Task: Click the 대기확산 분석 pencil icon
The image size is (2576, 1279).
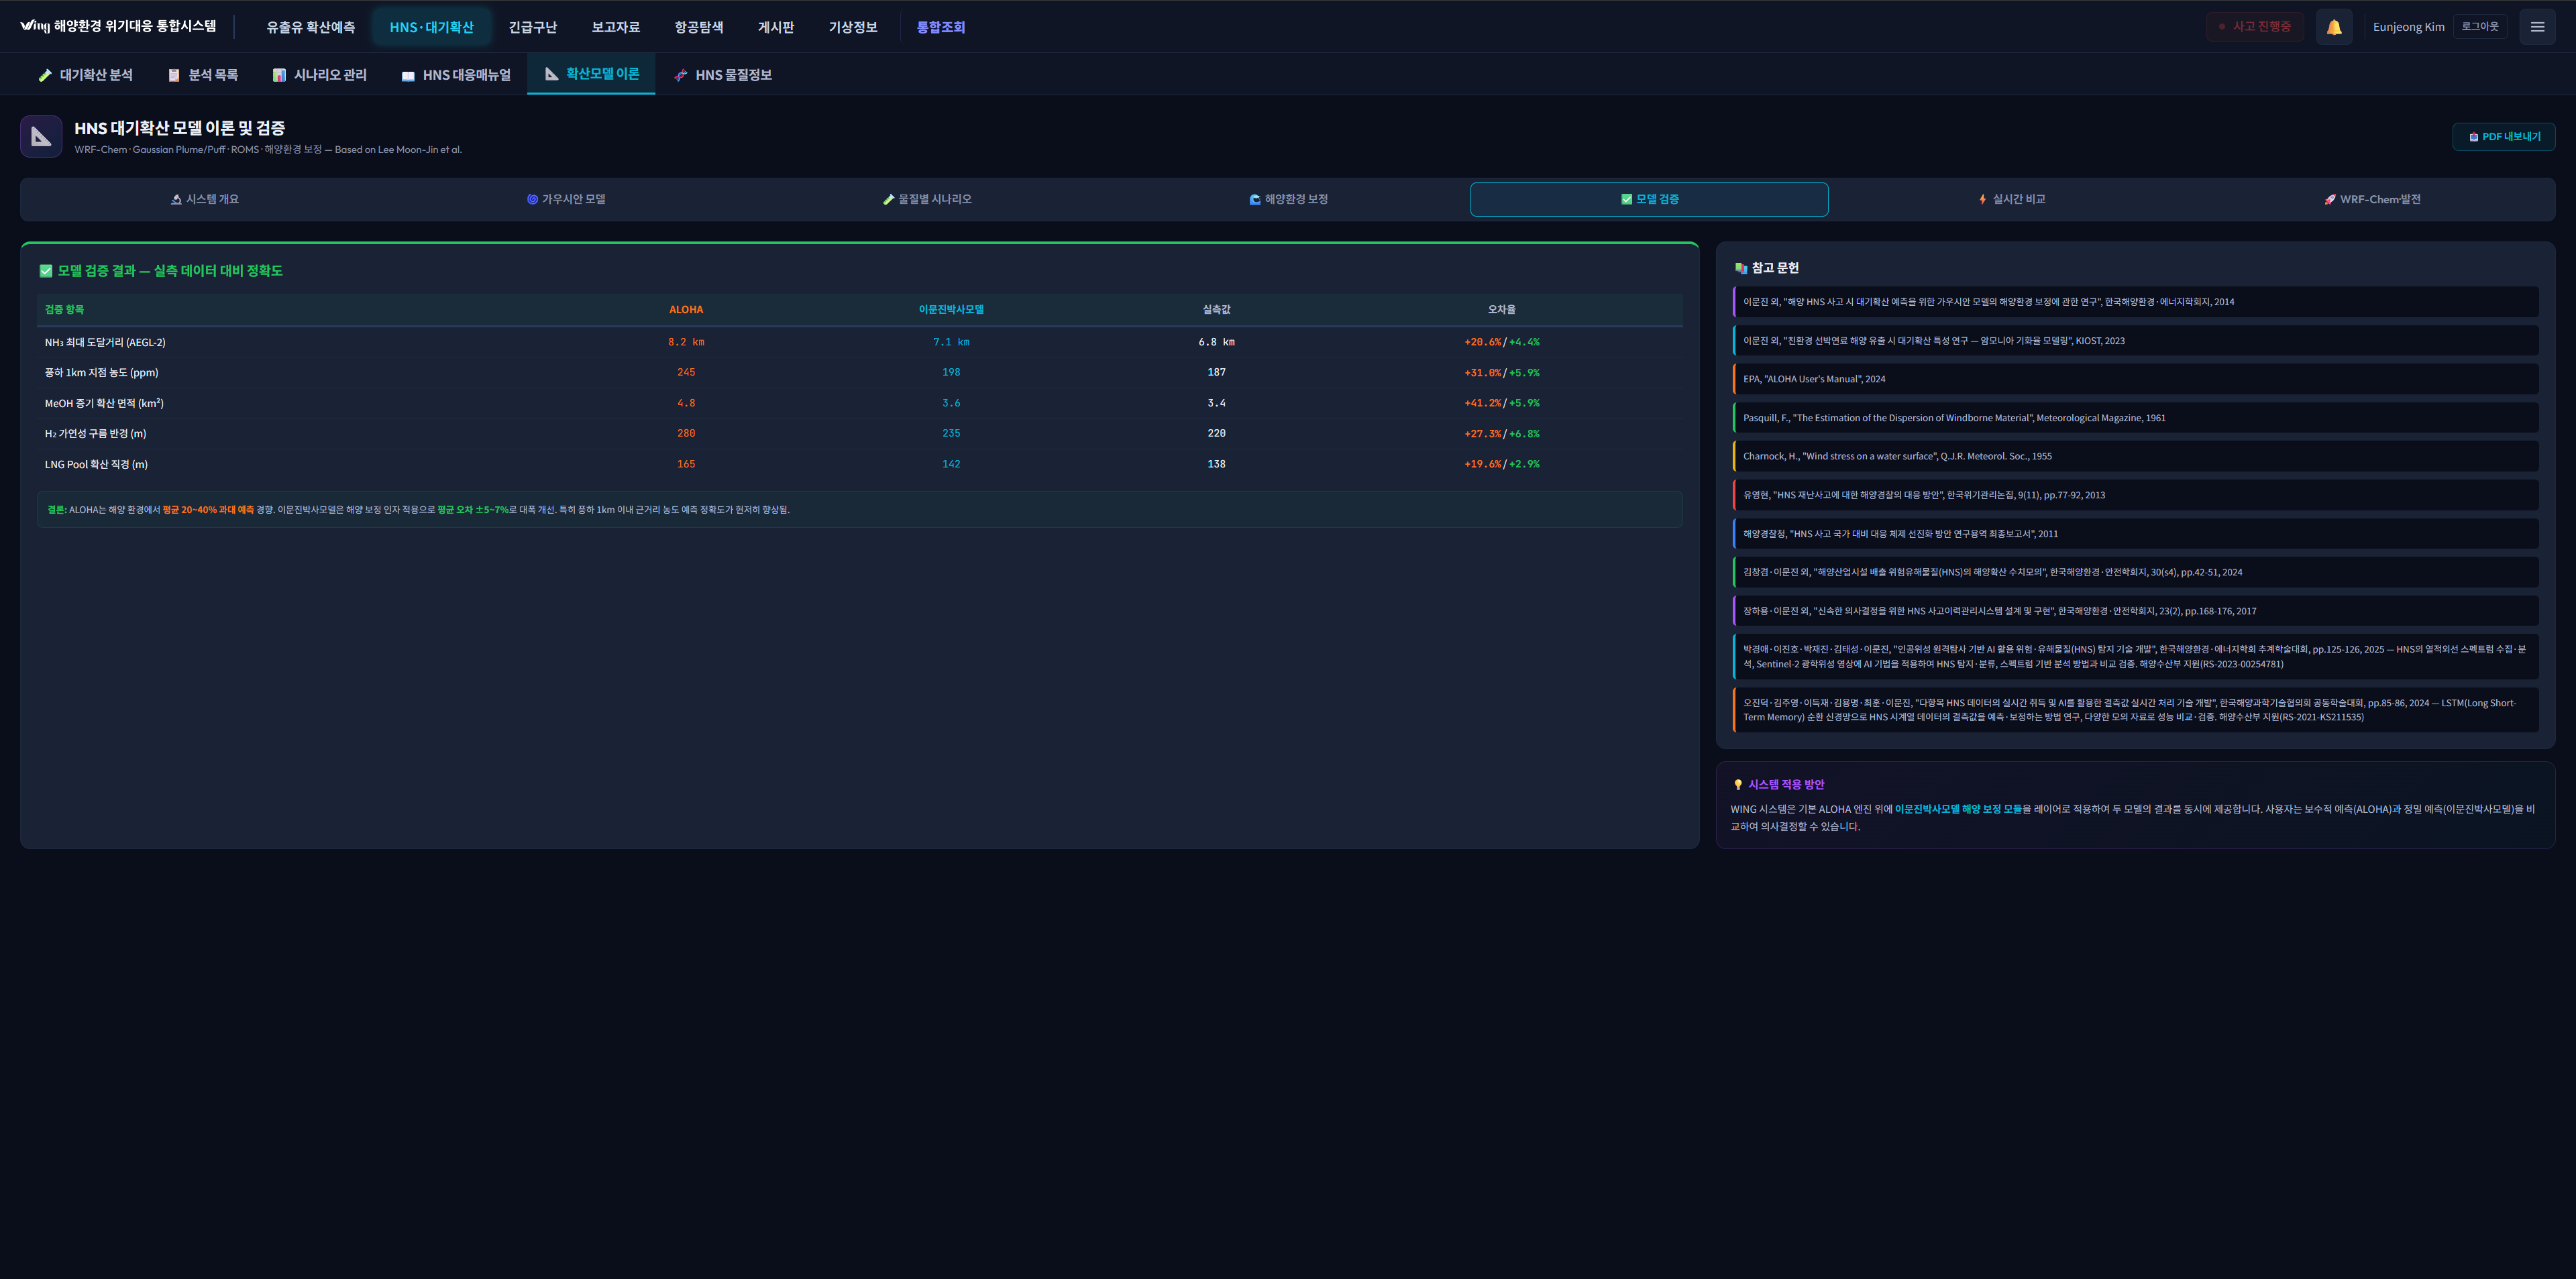Action: pyautogui.click(x=45, y=76)
